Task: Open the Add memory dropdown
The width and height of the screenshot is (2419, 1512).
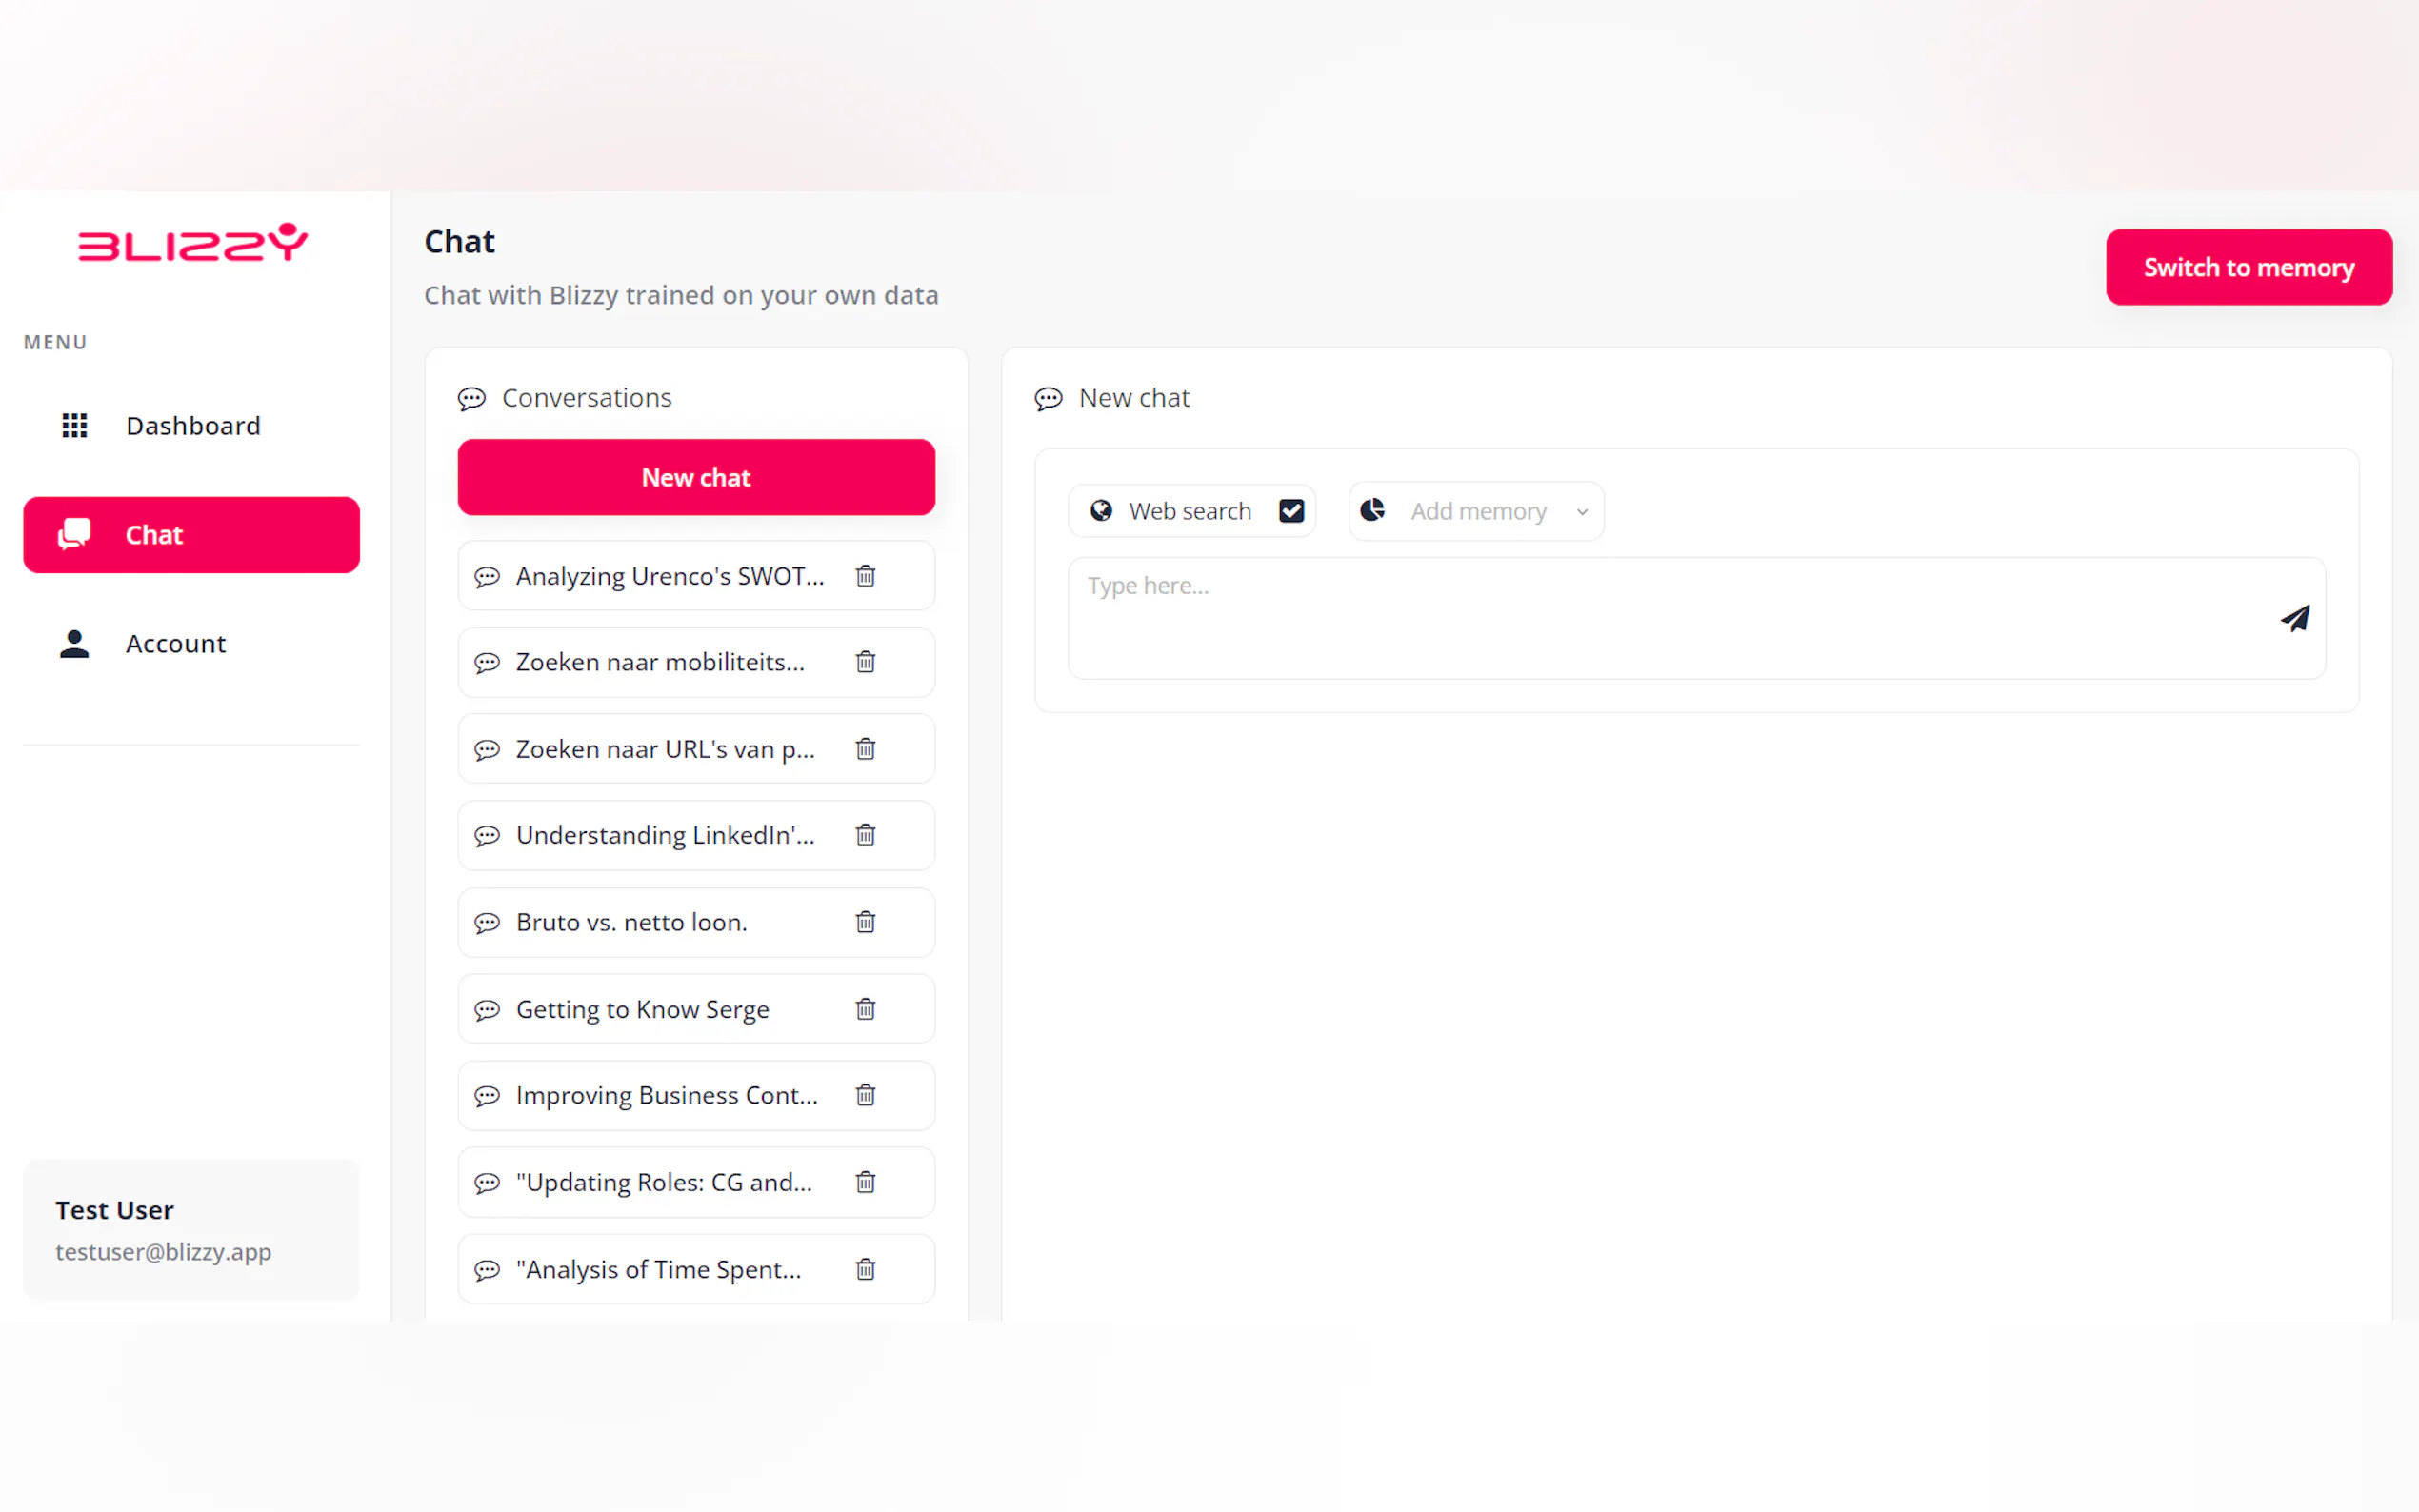Action: pos(1477,511)
